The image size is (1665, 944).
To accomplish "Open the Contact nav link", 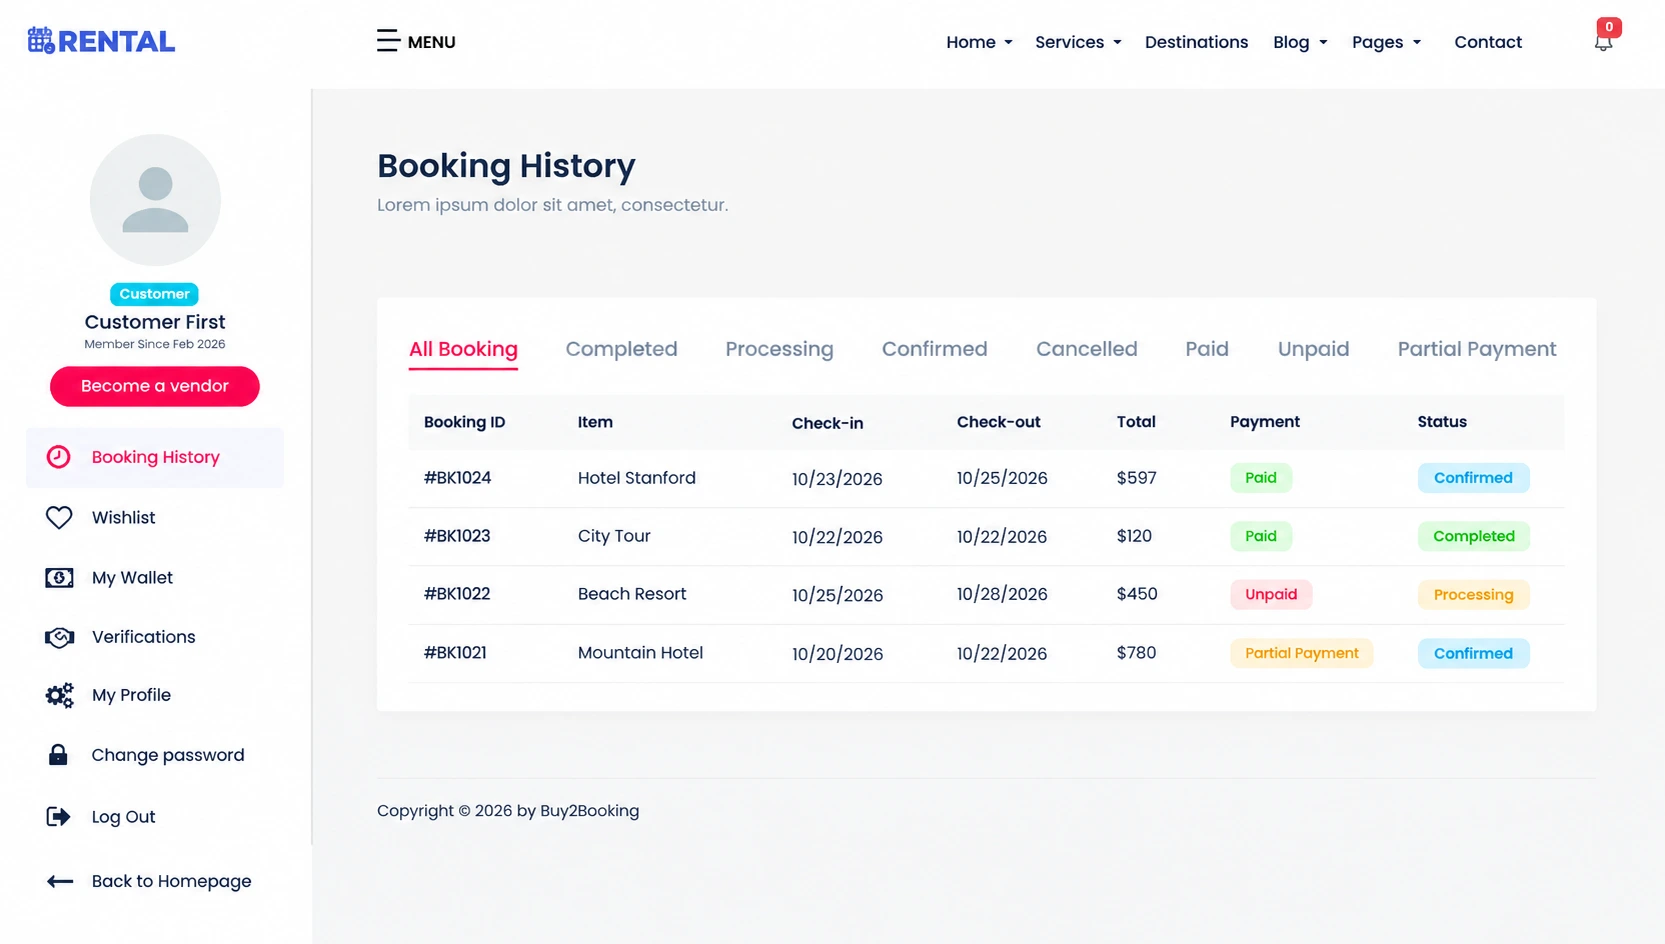I will pos(1488,42).
